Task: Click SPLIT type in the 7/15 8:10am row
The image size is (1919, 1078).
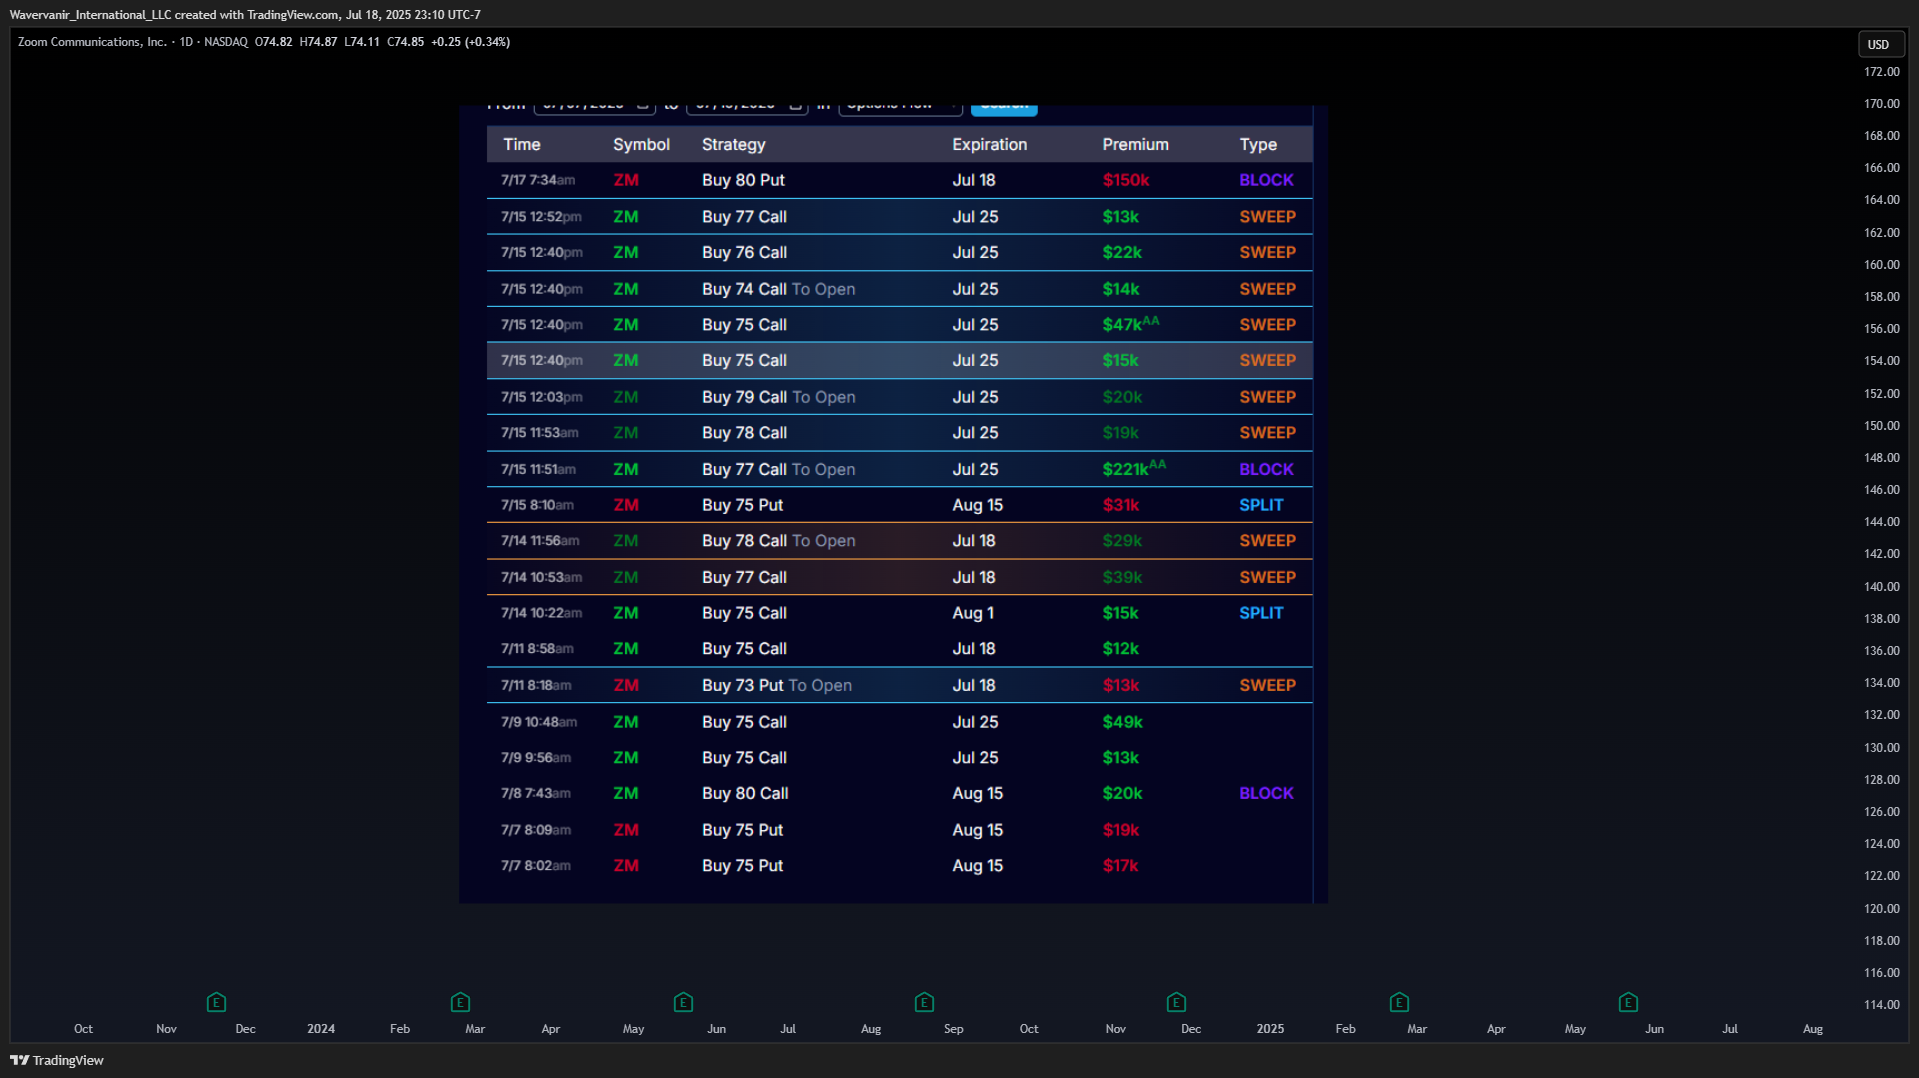Action: (1261, 505)
